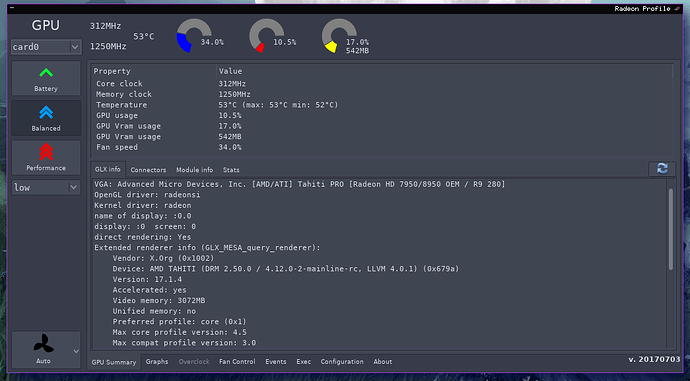This screenshot has width=690, height=381.
Task: Click the Max core profile version line
Action: [180, 332]
